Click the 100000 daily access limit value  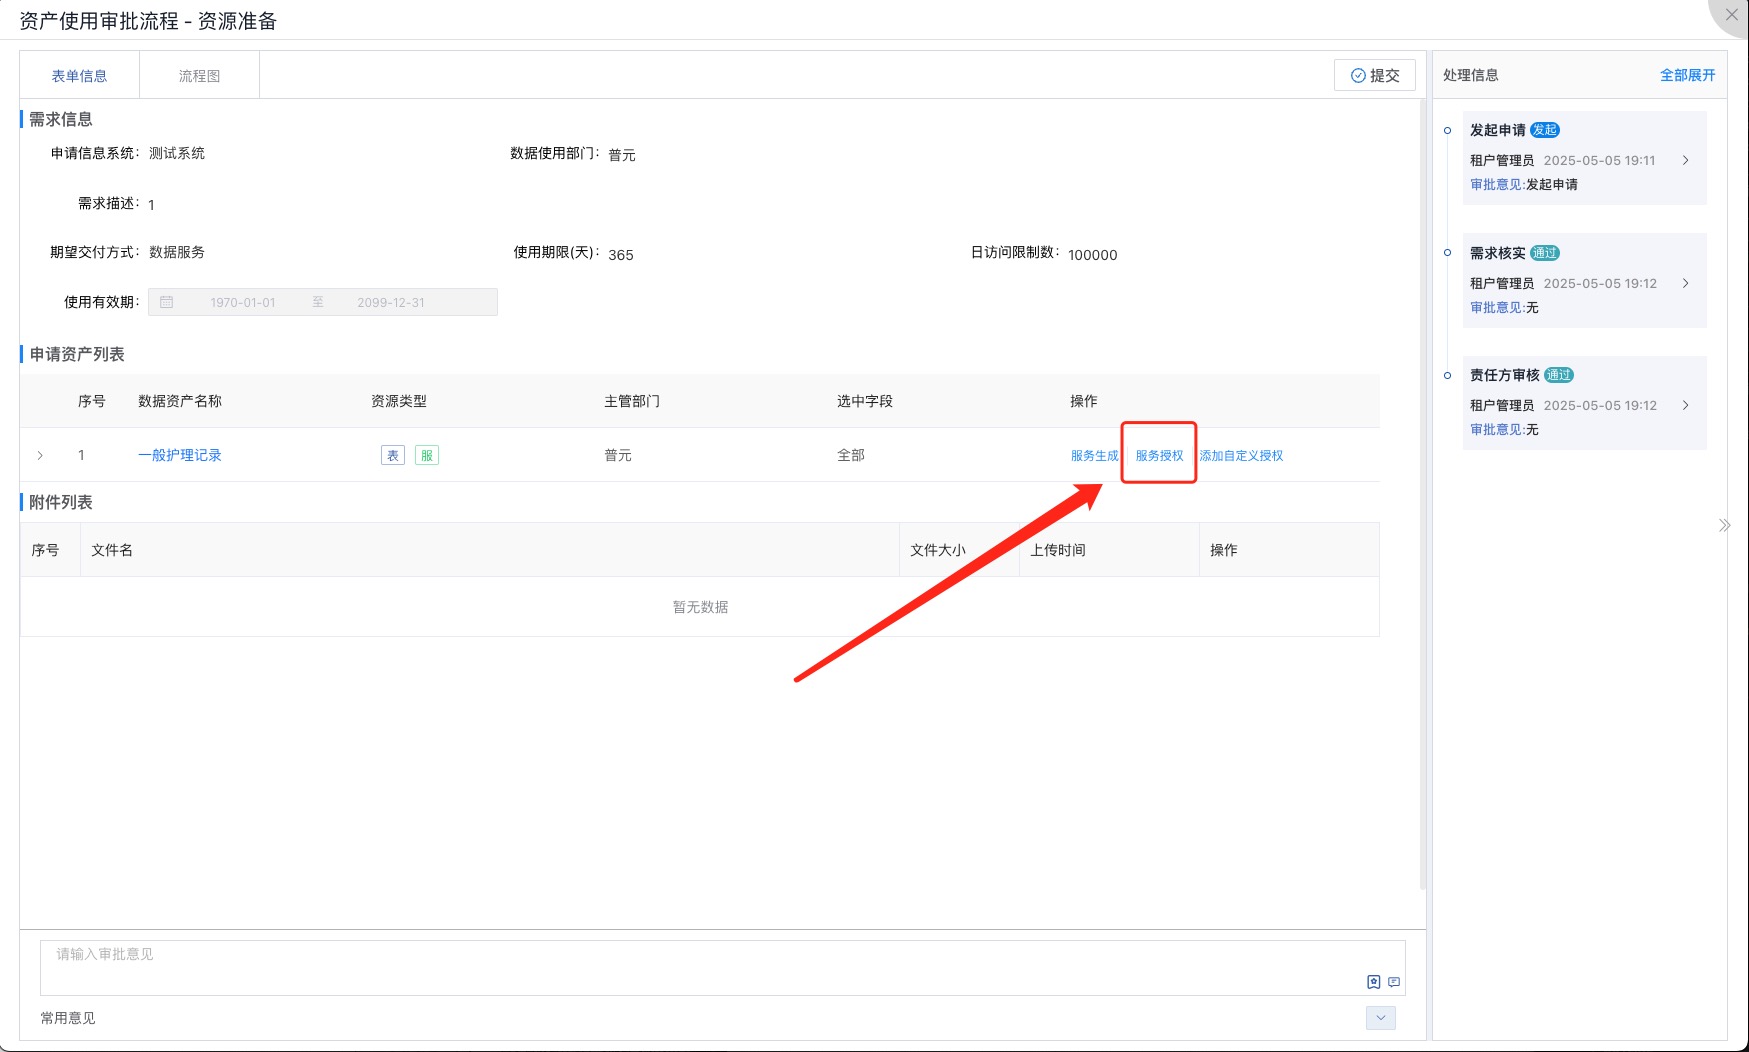pos(1093,255)
